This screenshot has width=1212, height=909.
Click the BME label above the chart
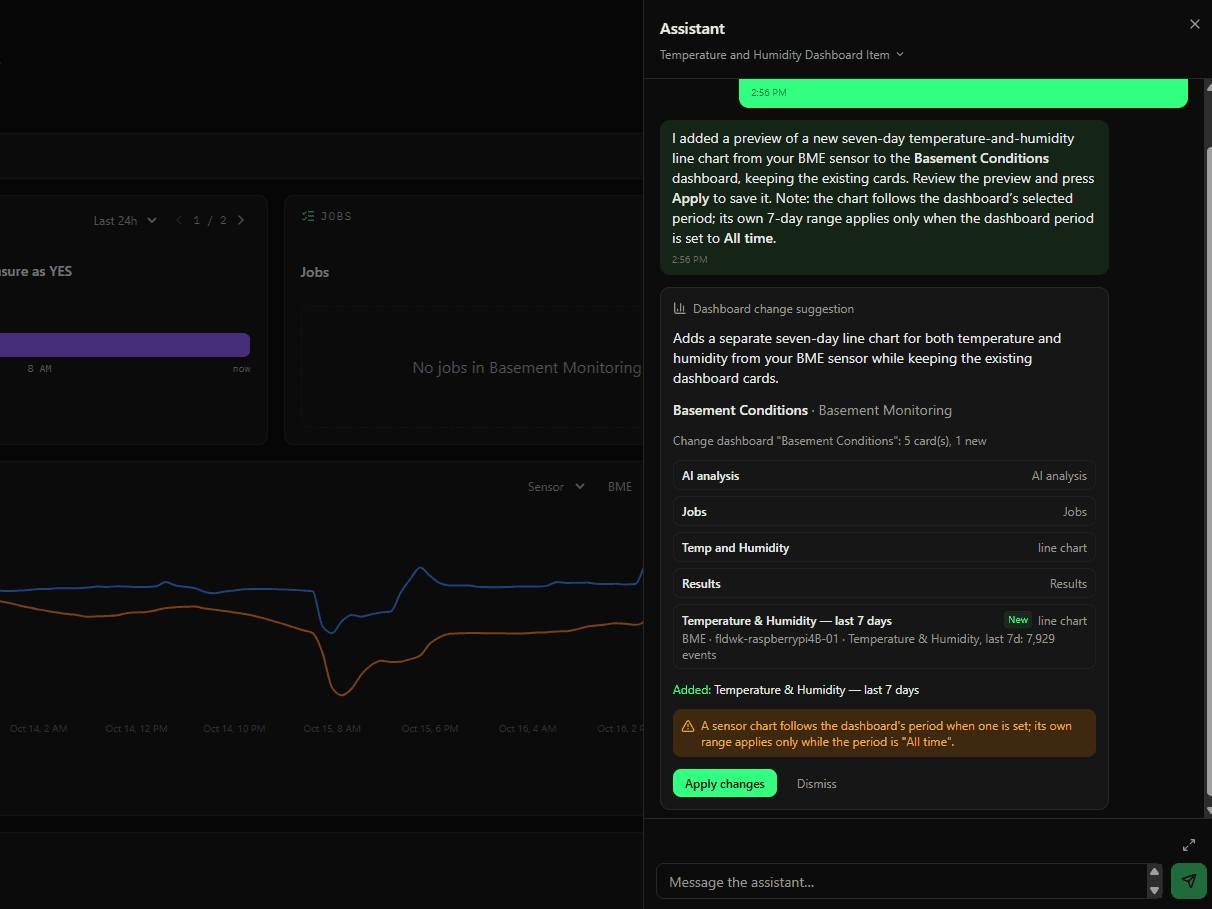pos(620,487)
